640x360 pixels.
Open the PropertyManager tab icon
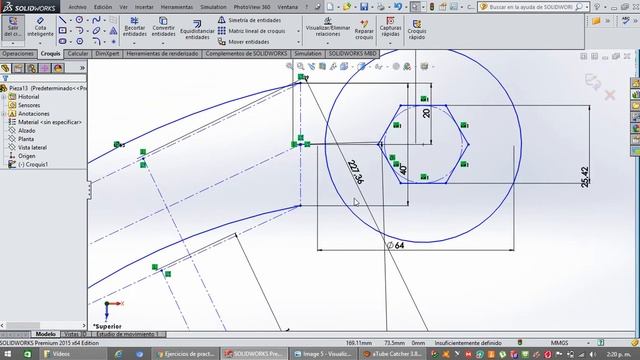(x=18, y=68)
